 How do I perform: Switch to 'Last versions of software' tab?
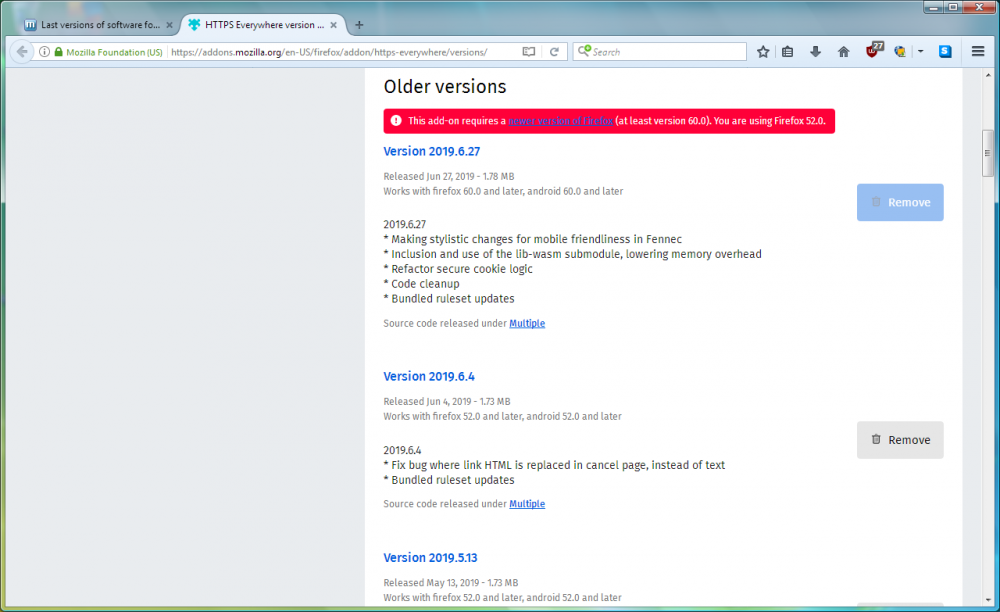[94, 24]
